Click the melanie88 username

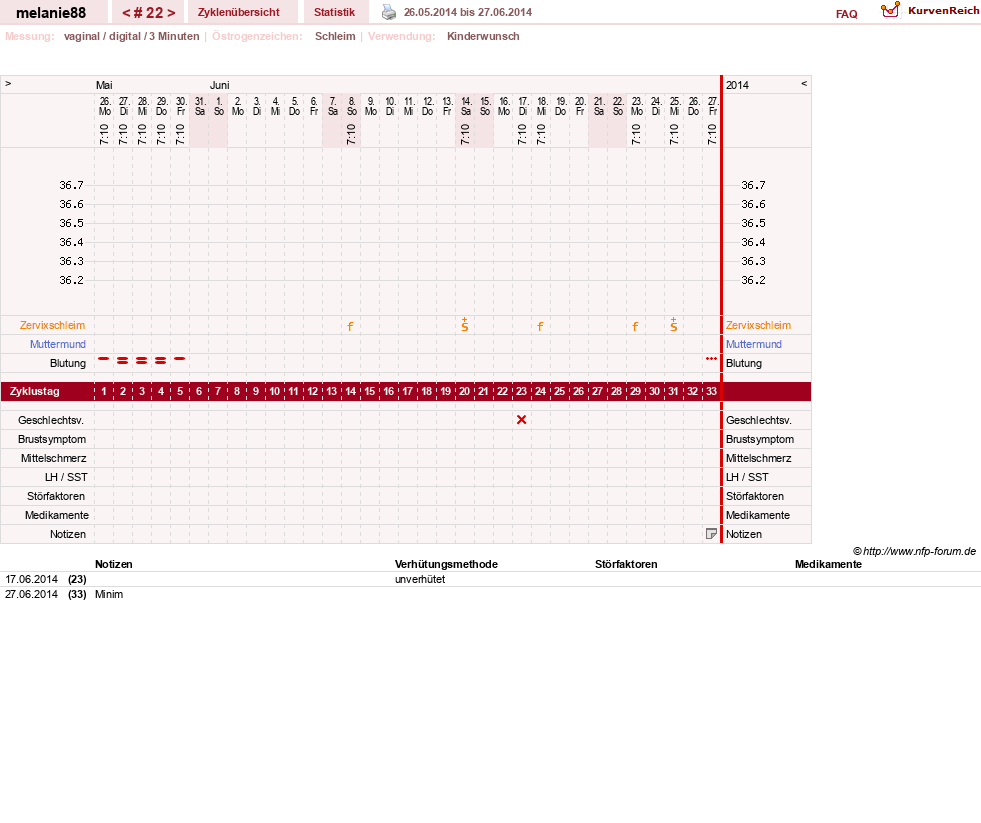tap(51, 13)
